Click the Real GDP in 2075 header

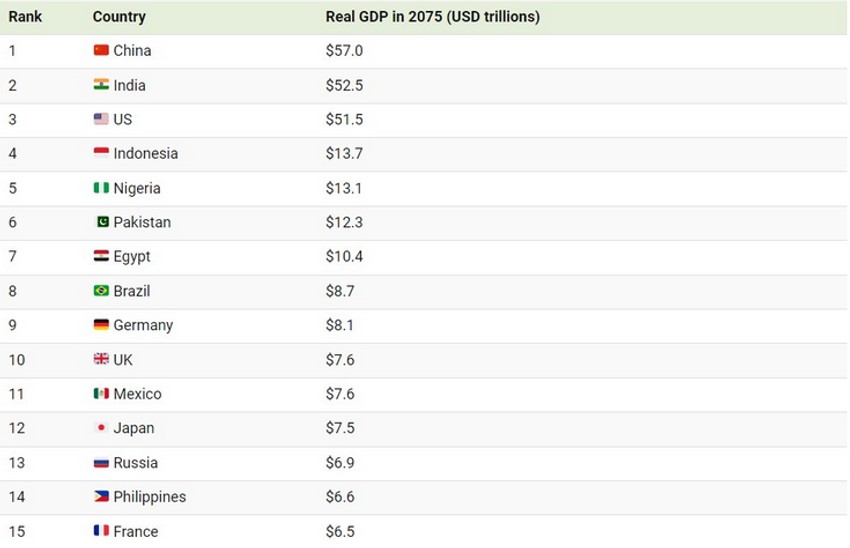pos(432,17)
